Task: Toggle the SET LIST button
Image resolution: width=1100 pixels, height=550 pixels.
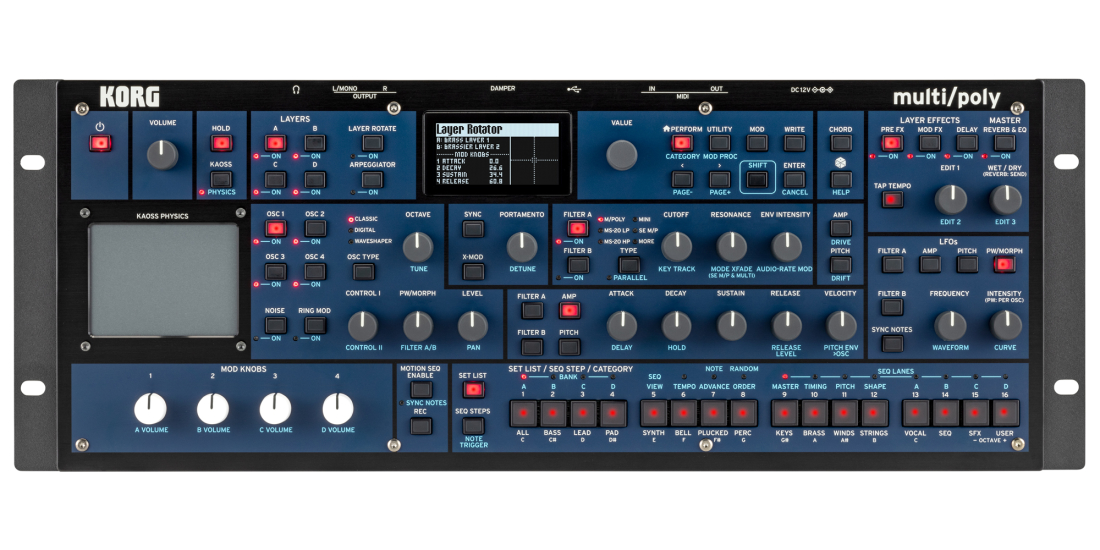Action: 474,390
